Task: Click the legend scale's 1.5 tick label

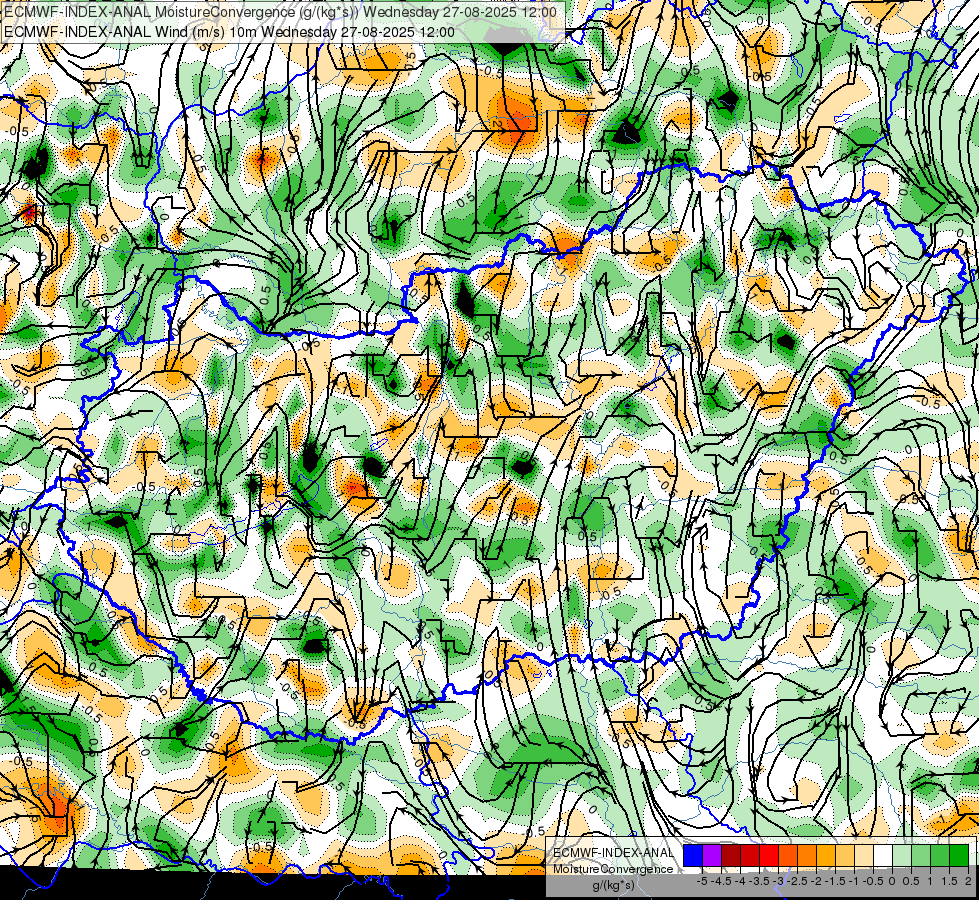Action: (x=950, y=881)
